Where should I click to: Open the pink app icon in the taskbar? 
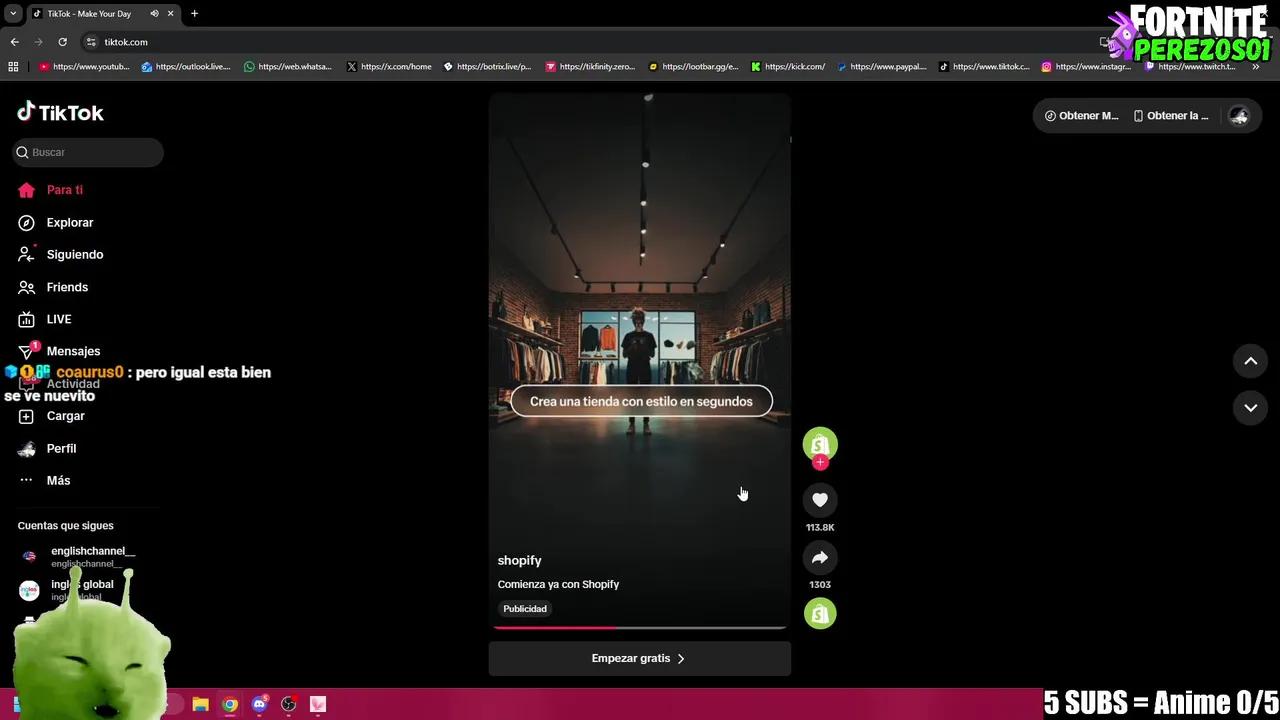point(318,705)
